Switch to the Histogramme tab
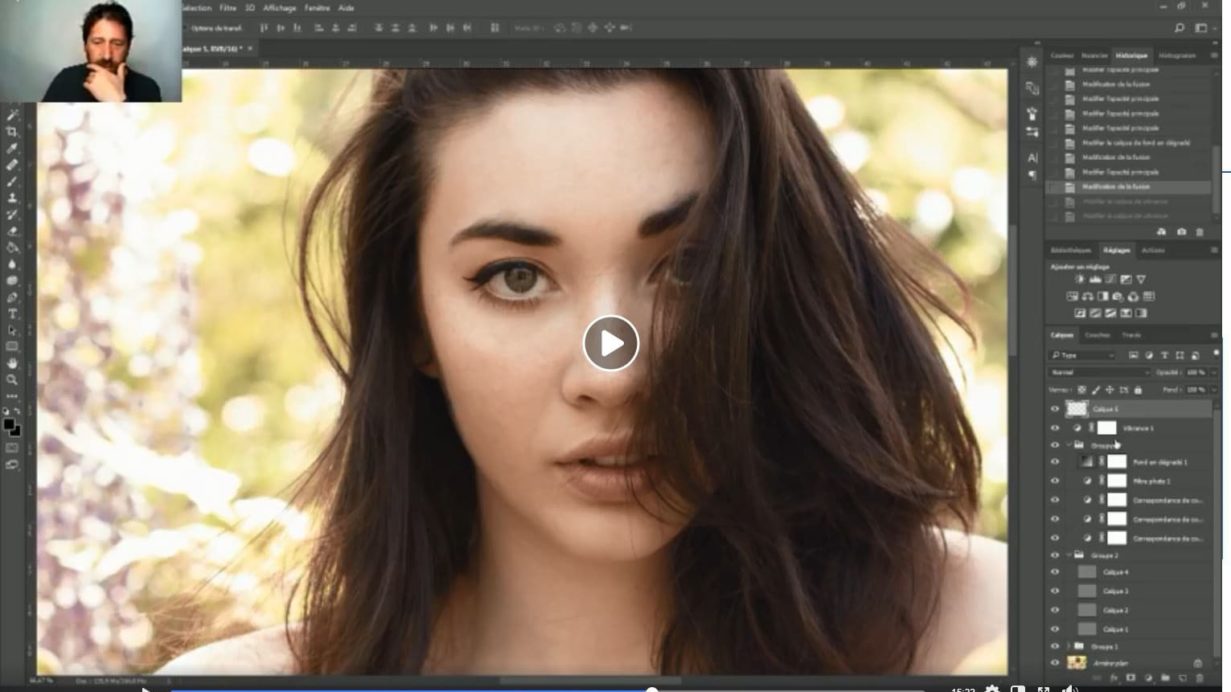The width and height of the screenshot is (1231, 692). (x=1177, y=56)
